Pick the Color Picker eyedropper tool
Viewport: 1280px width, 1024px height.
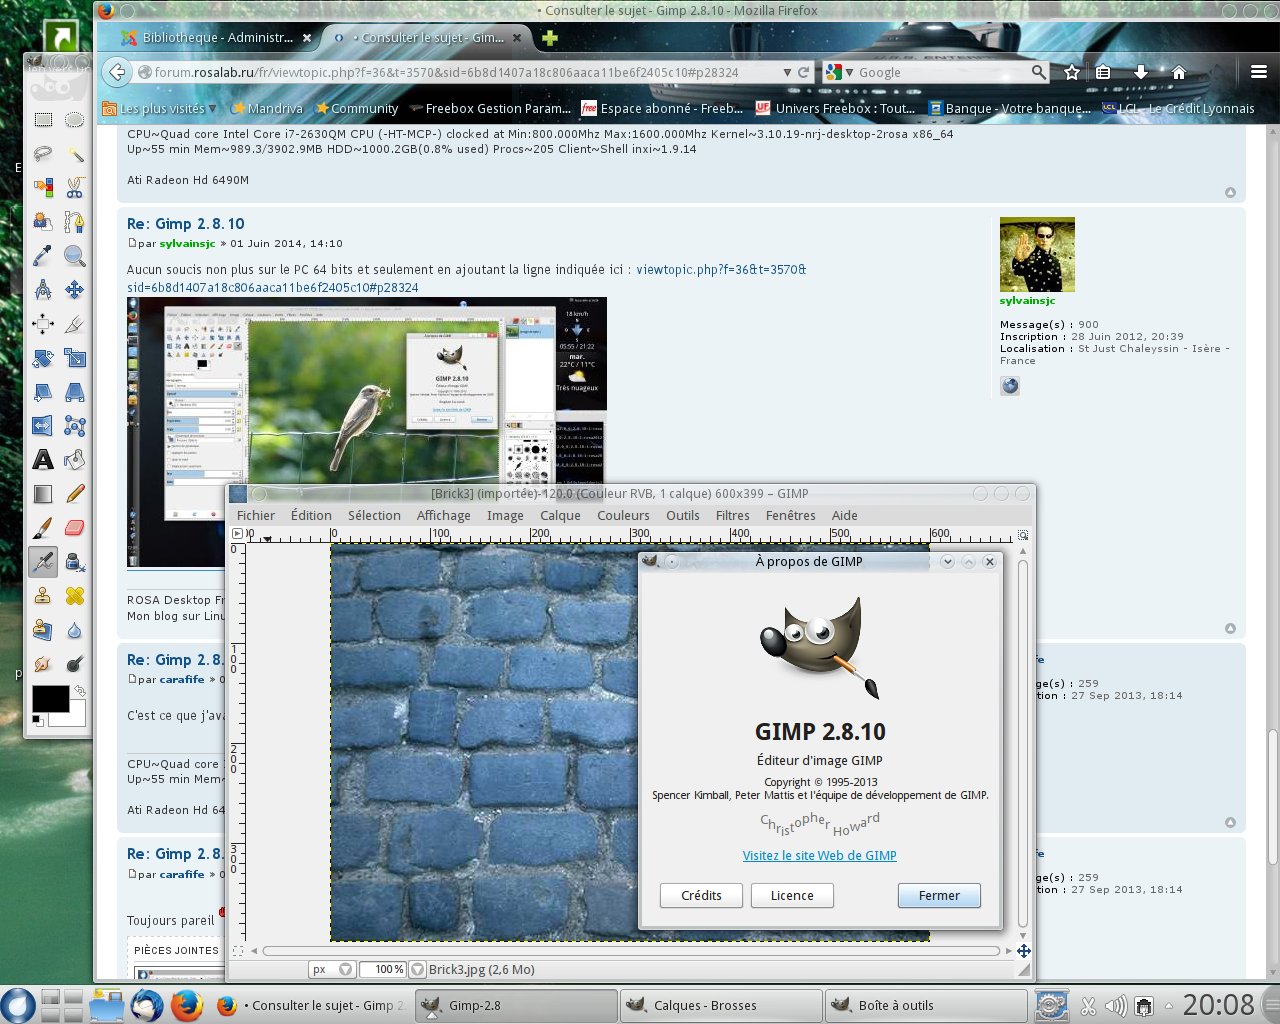[x=43, y=256]
